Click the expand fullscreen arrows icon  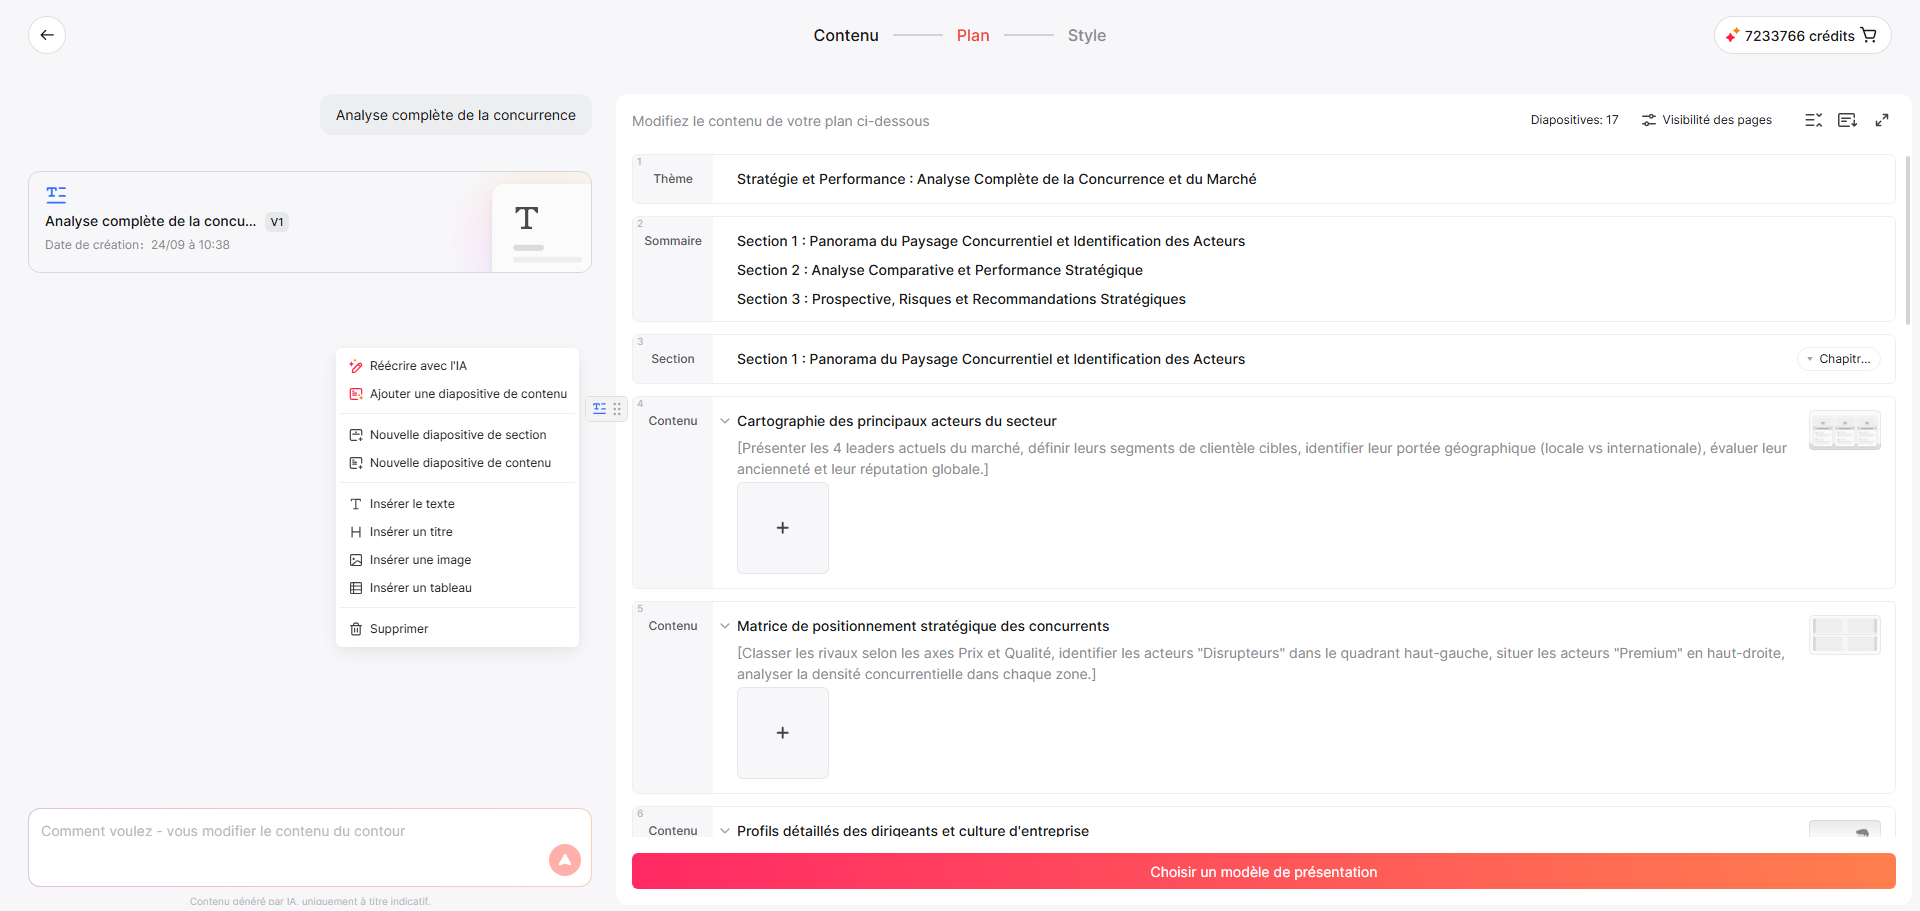coord(1882,120)
